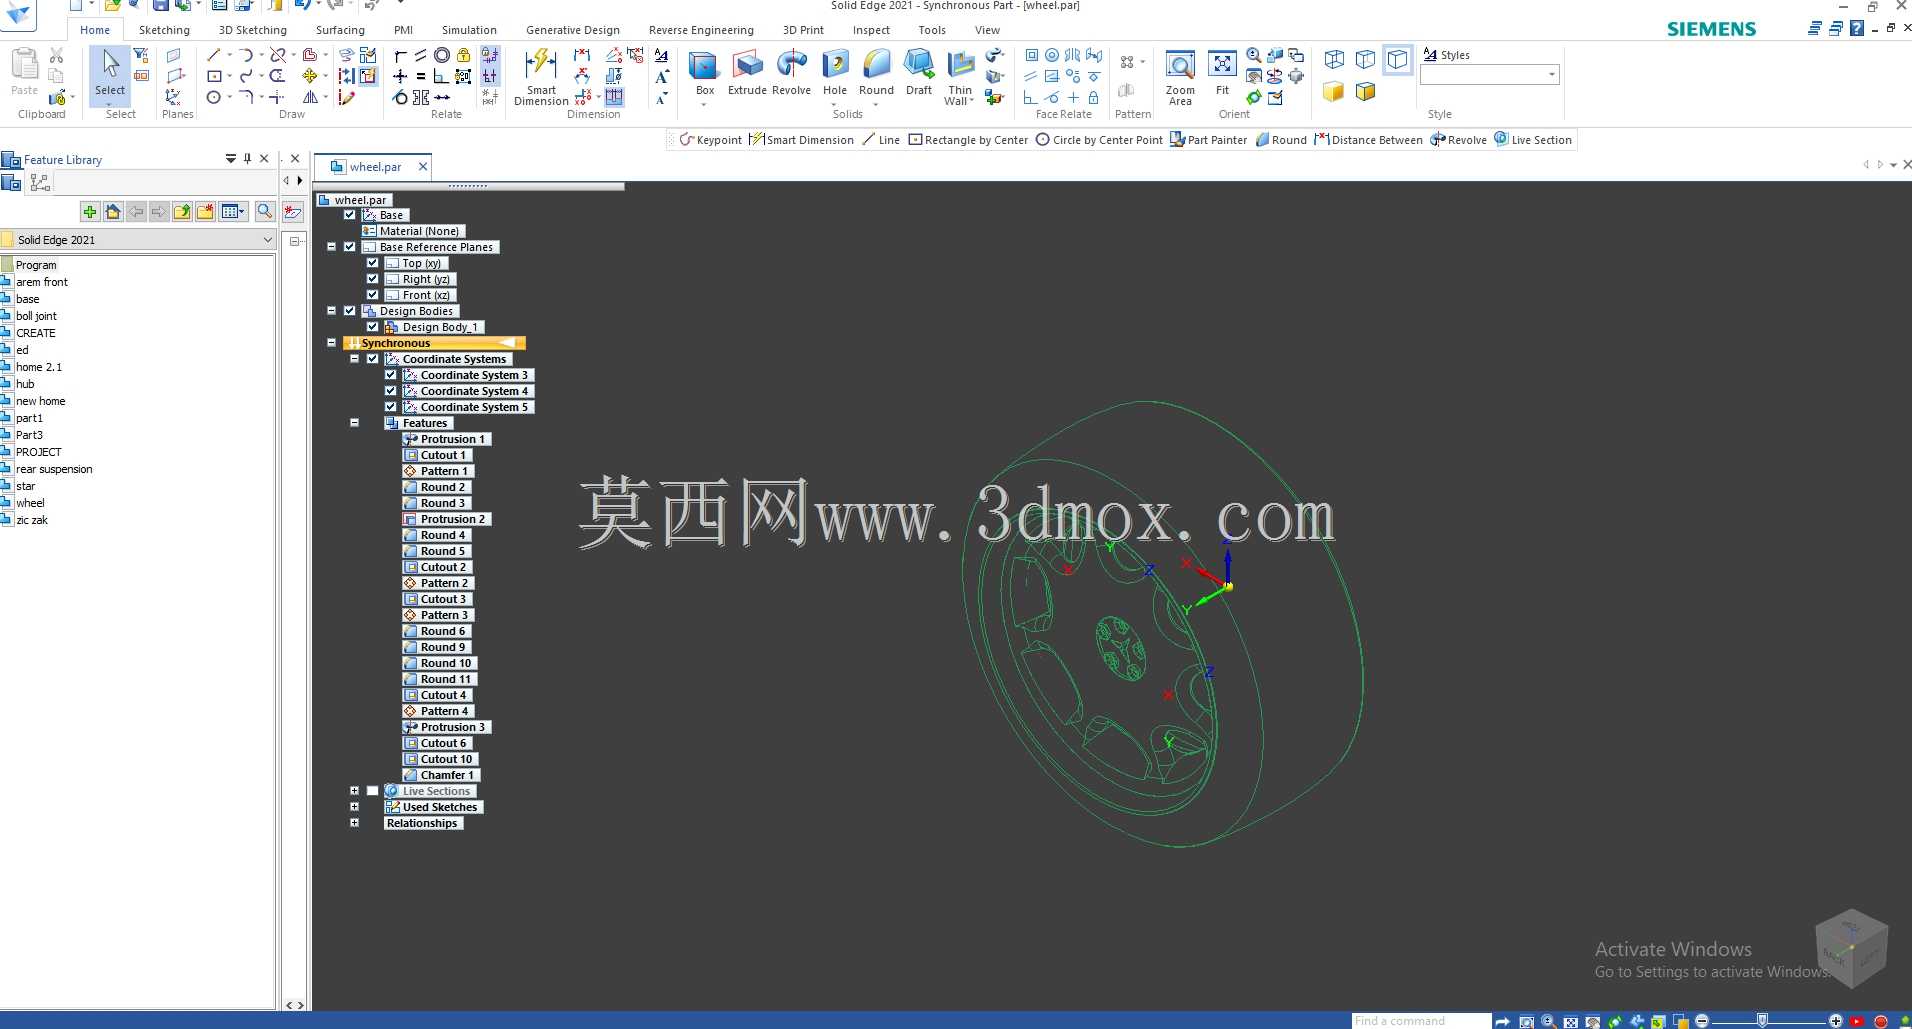Viewport: 1912px width, 1029px height.
Task: Click the view orientation cube
Action: 1851,948
